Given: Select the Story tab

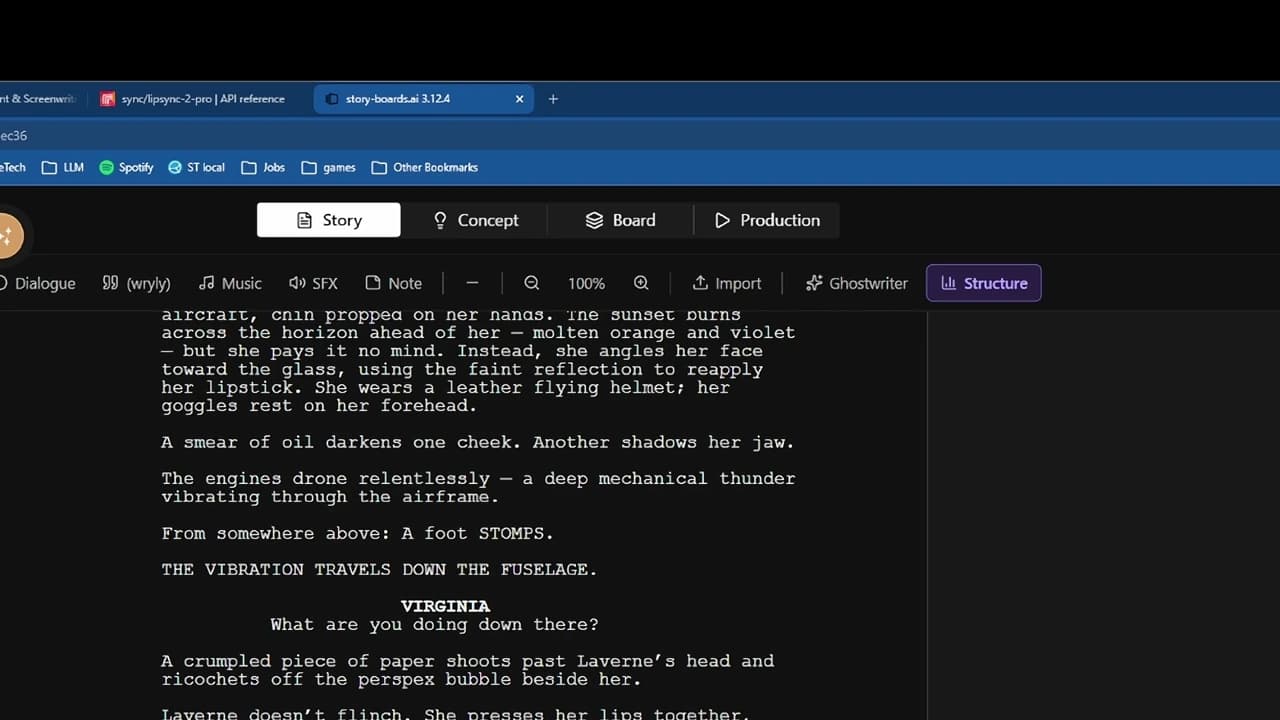Looking at the screenshot, I should 329,220.
